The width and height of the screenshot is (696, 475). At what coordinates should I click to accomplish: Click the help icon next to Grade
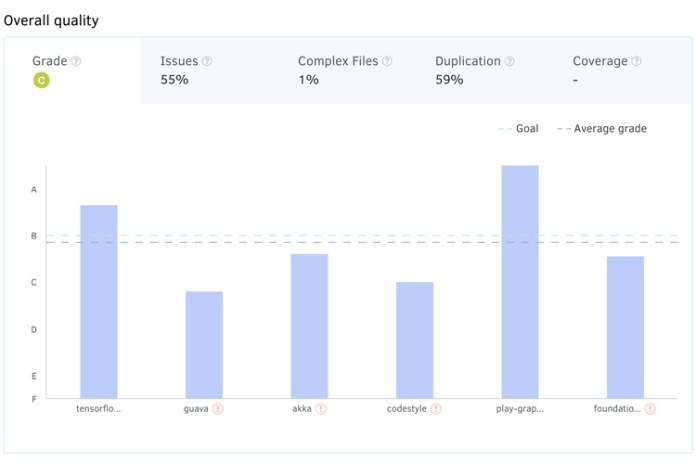[76, 61]
